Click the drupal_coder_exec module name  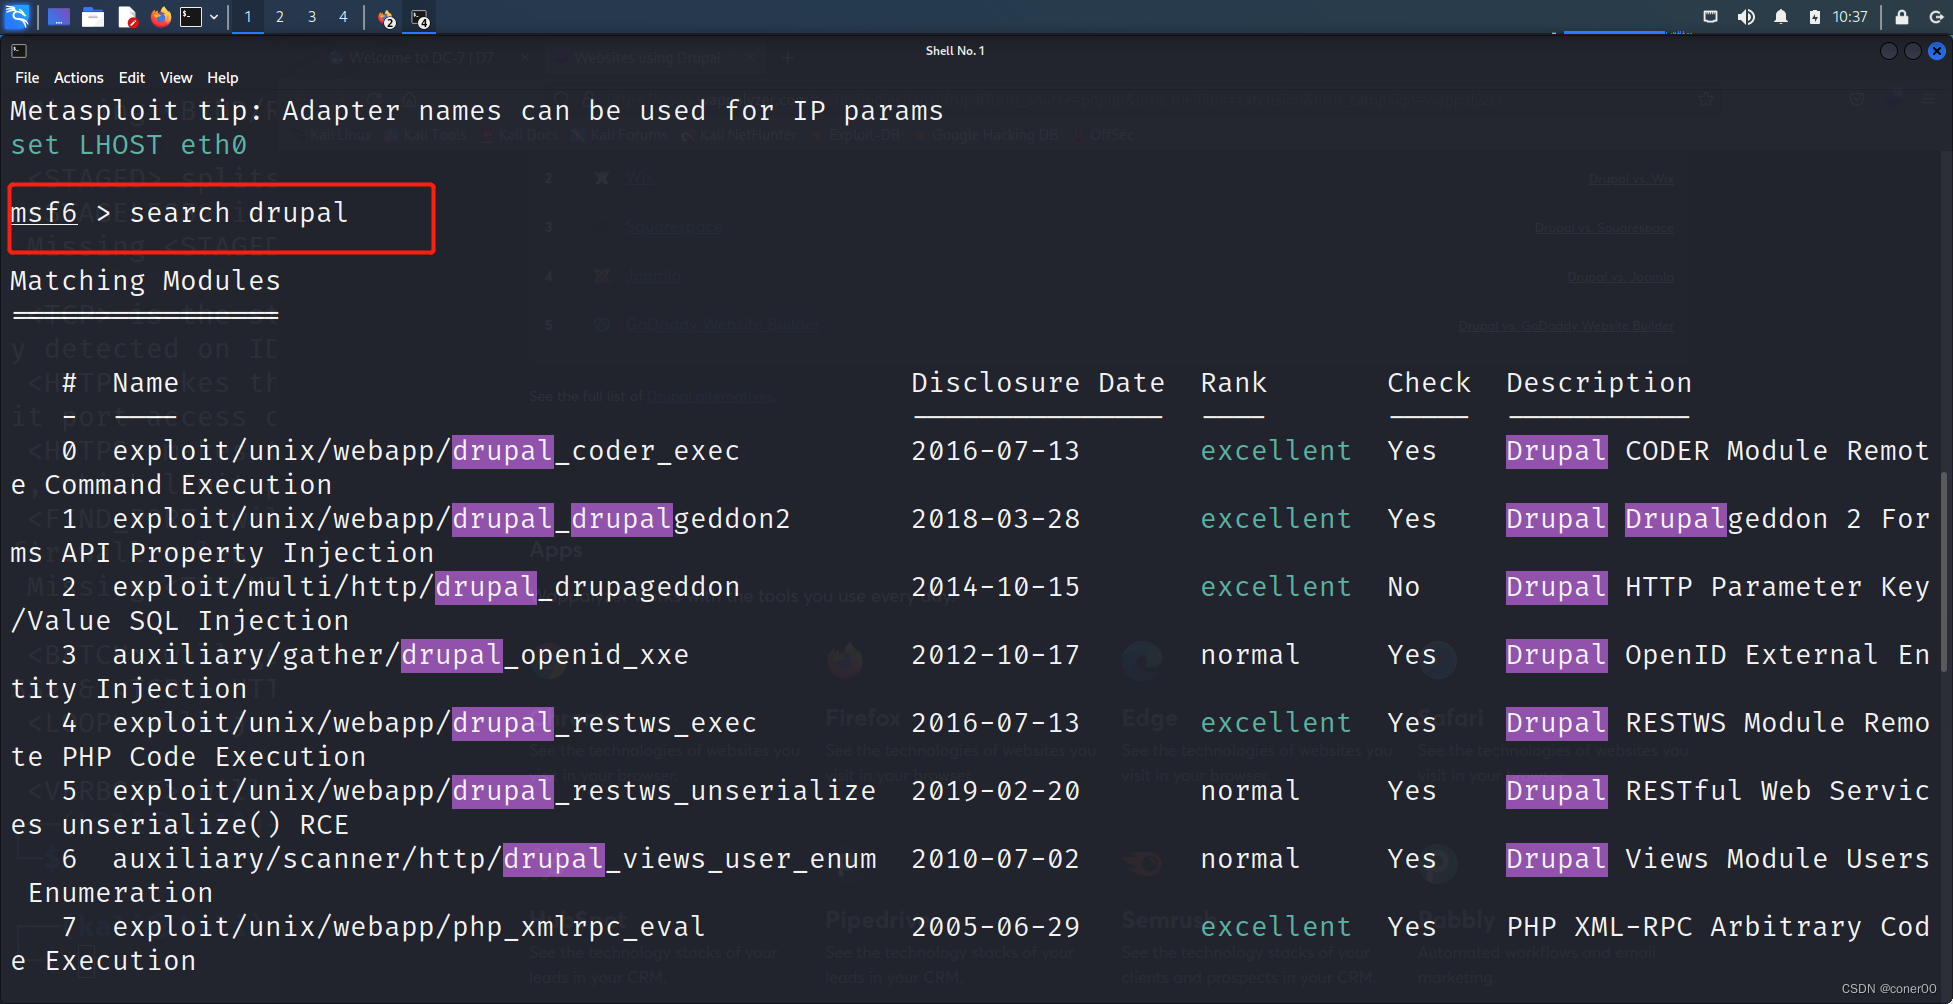[x=426, y=451]
